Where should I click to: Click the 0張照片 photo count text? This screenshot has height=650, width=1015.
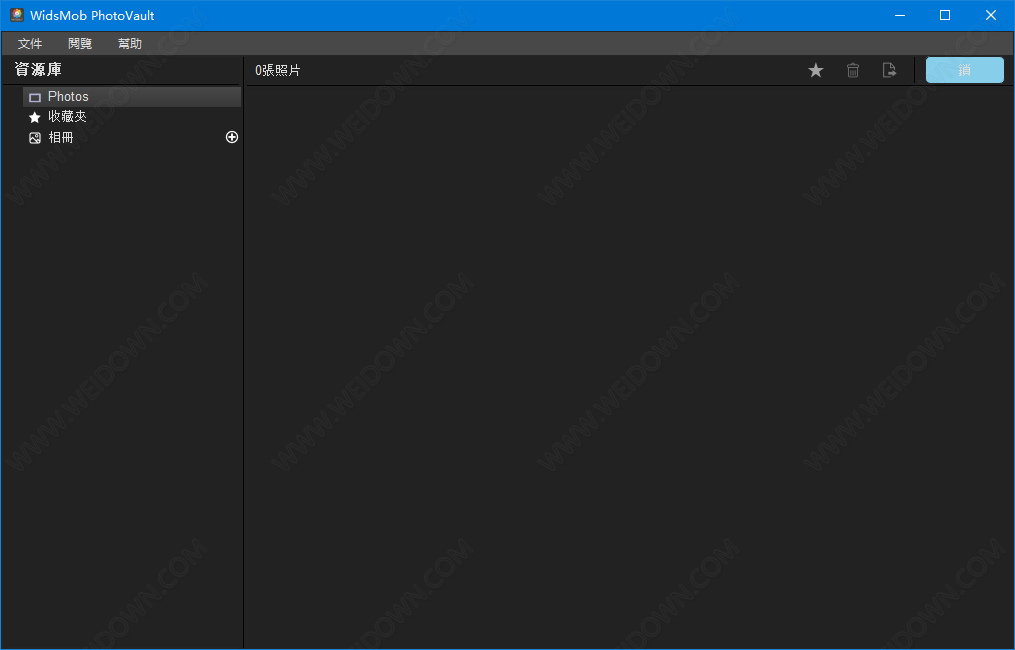click(x=278, y=71)
